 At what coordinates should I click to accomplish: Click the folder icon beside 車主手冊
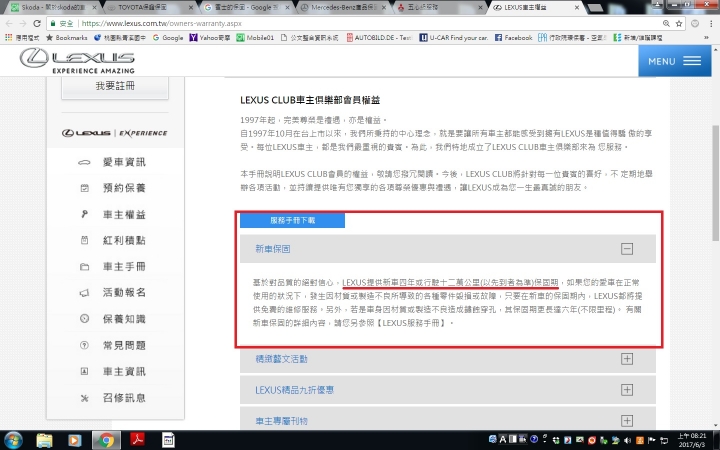pos(84,266)
